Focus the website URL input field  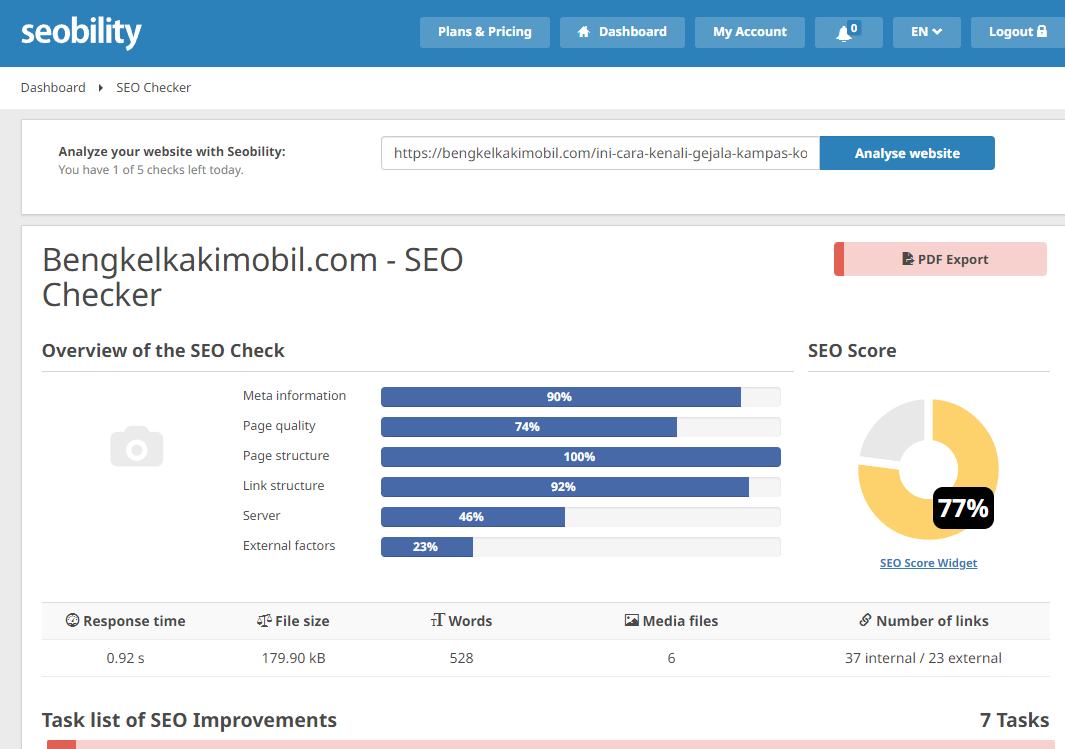click(x=600, y=153)
